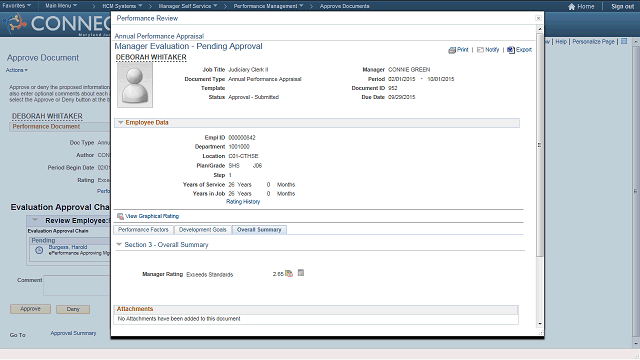This screenshot has width=640, height=360.
Task: Open the Rating History link
Action: 243,202
